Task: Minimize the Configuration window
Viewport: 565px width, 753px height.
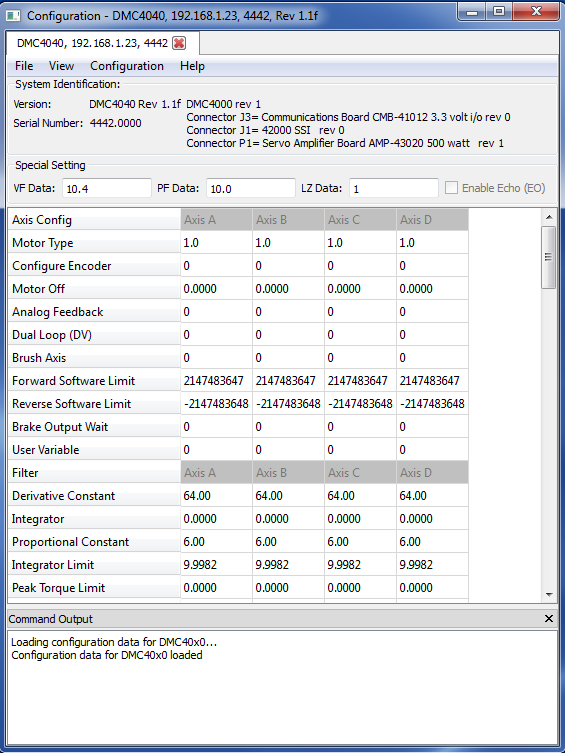Action: pyautogui.click(x=472, y=12)
